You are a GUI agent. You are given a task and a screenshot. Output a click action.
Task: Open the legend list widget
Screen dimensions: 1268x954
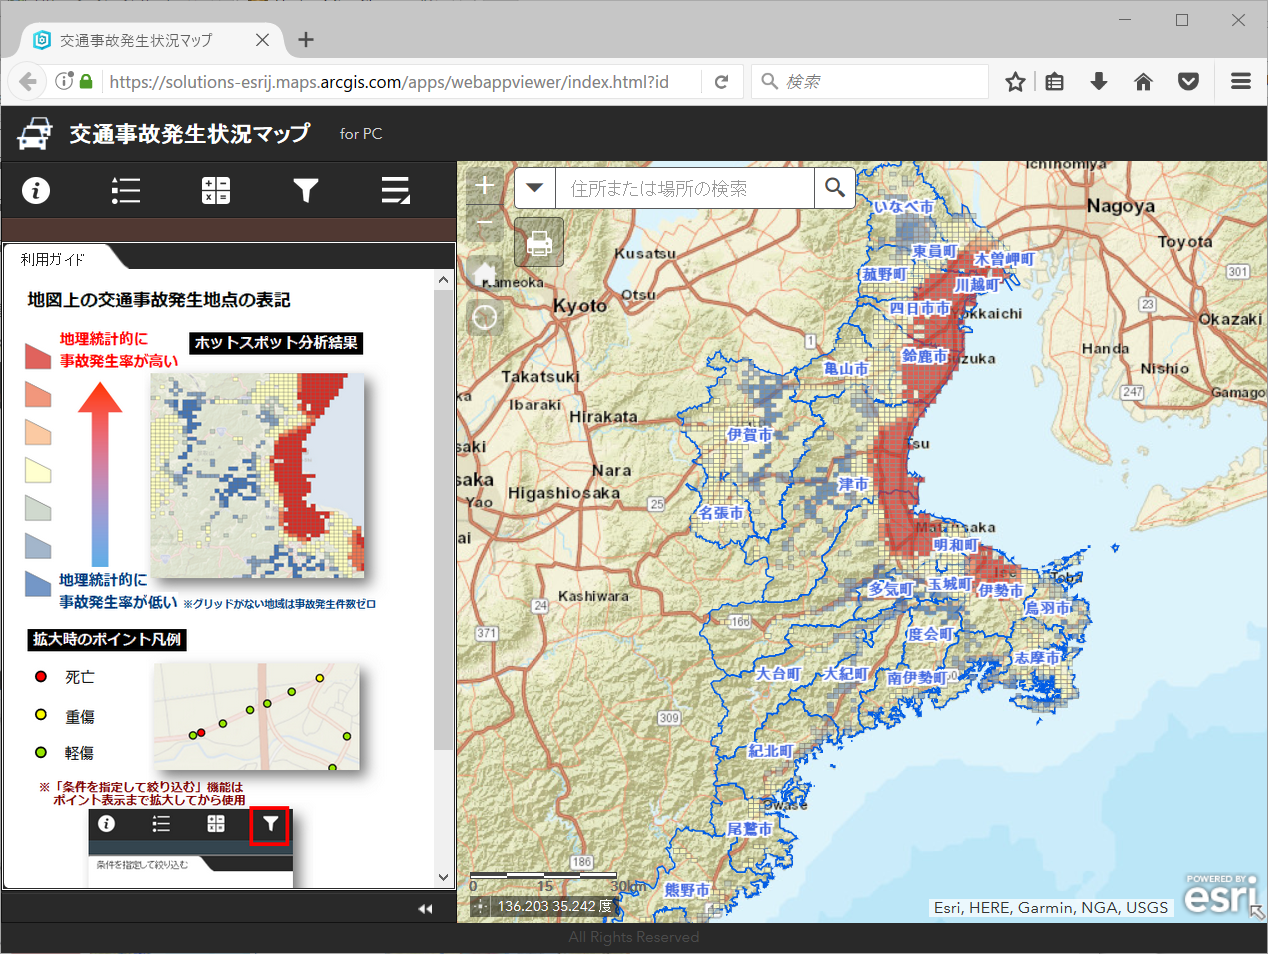[126, 190]
